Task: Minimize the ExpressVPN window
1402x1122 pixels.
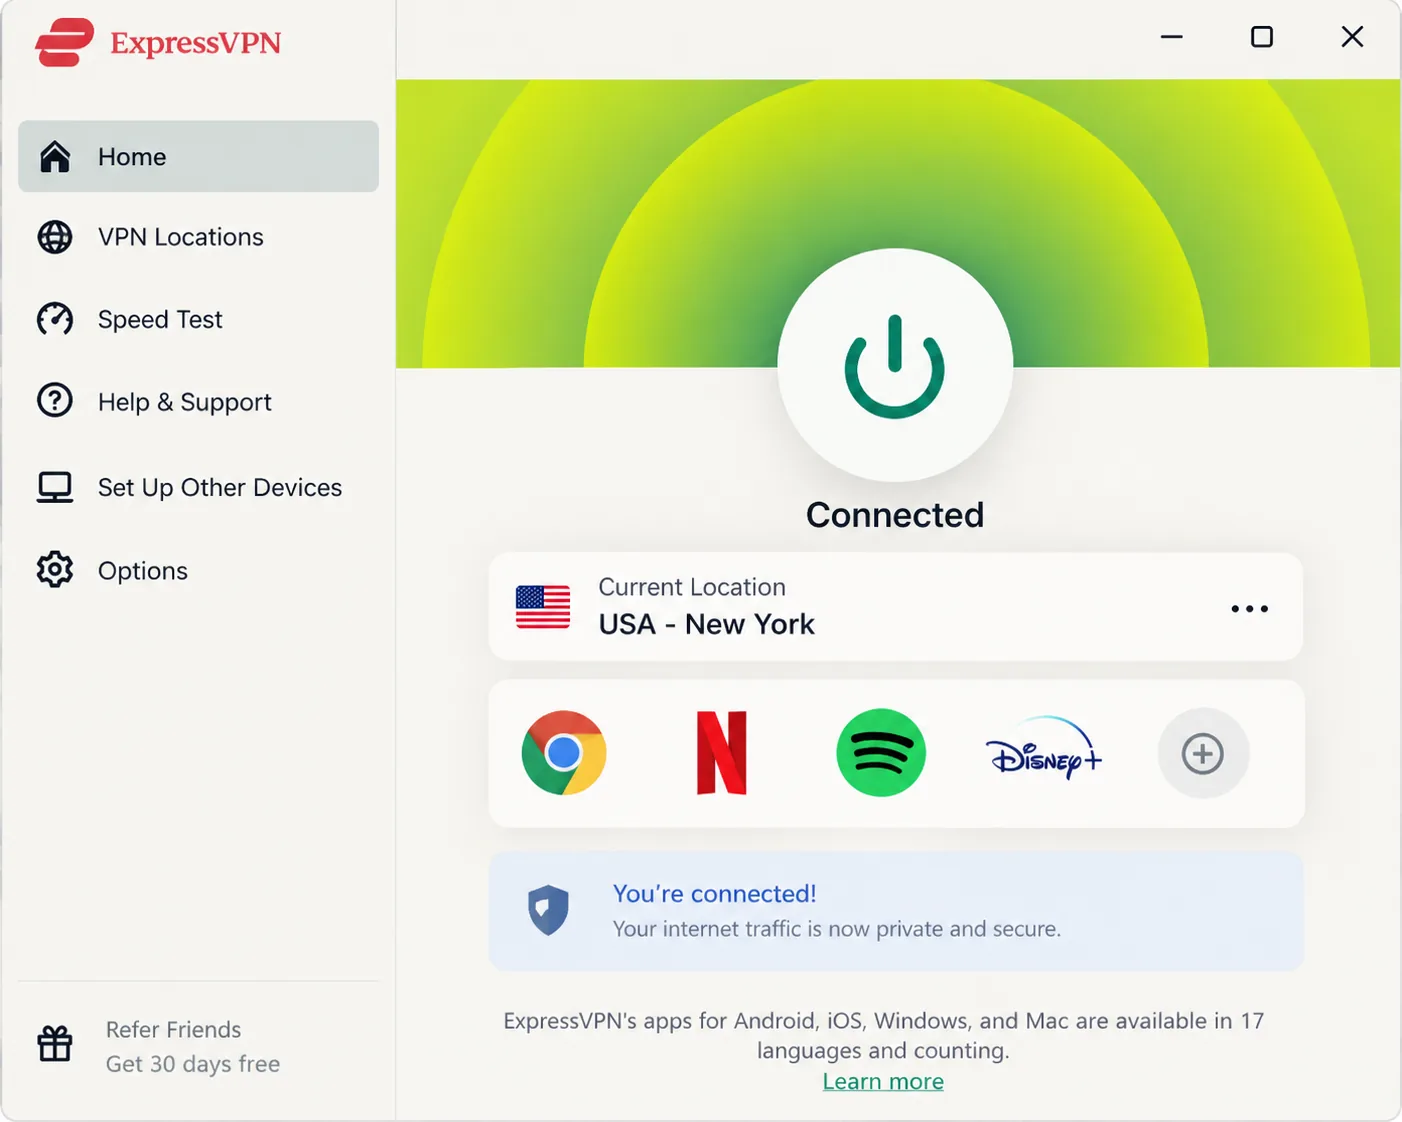Action: pos(1172,37)
